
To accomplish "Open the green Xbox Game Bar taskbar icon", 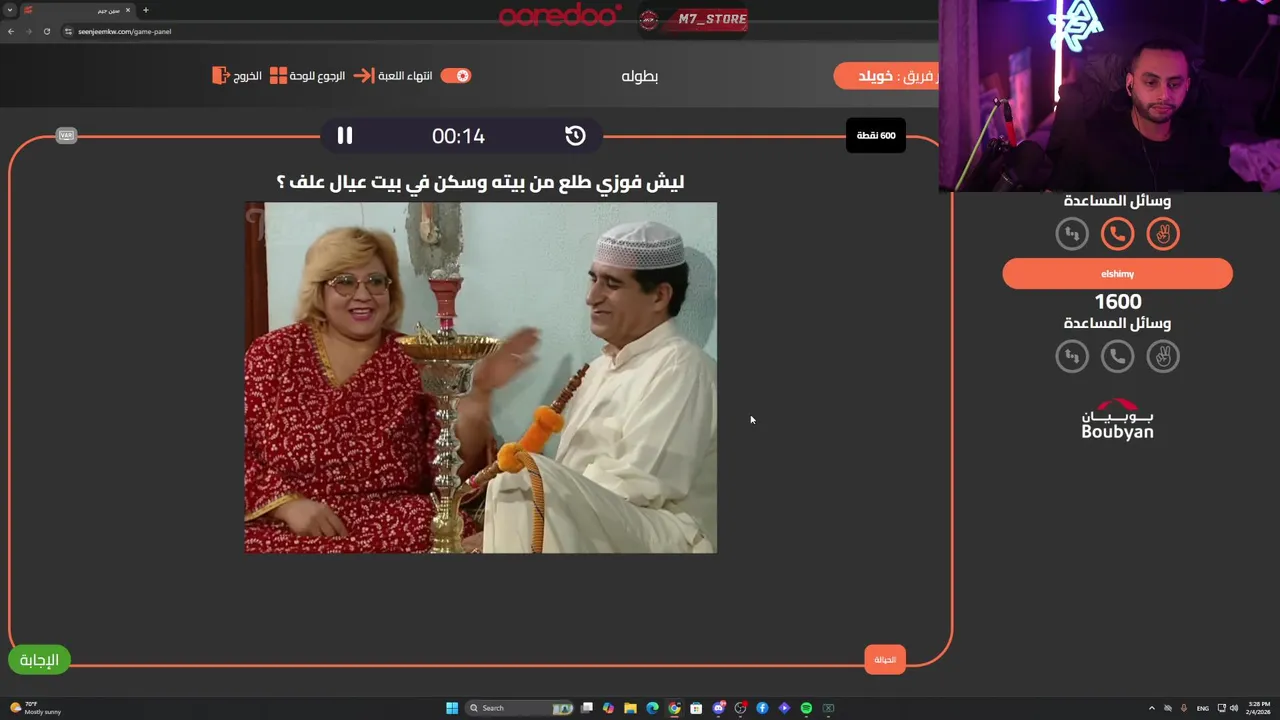I will click(828, 708).
